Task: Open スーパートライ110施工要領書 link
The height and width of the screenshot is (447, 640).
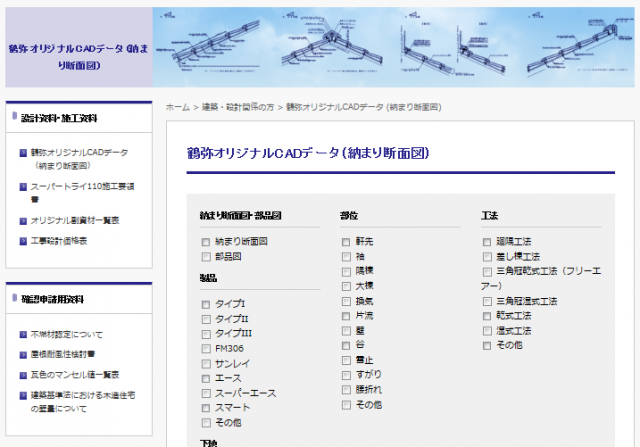Action: [x=82, y=193]
